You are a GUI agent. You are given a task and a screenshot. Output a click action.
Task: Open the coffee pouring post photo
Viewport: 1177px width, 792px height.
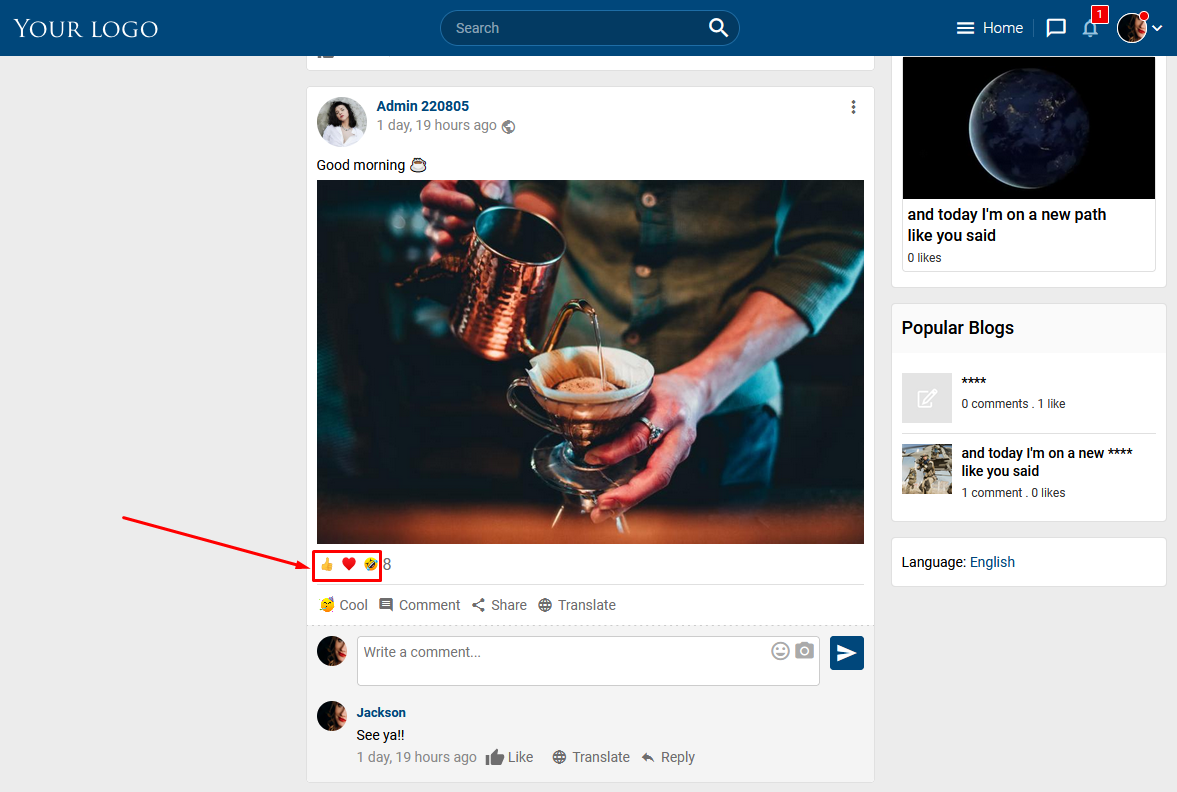tap(590, 362)
